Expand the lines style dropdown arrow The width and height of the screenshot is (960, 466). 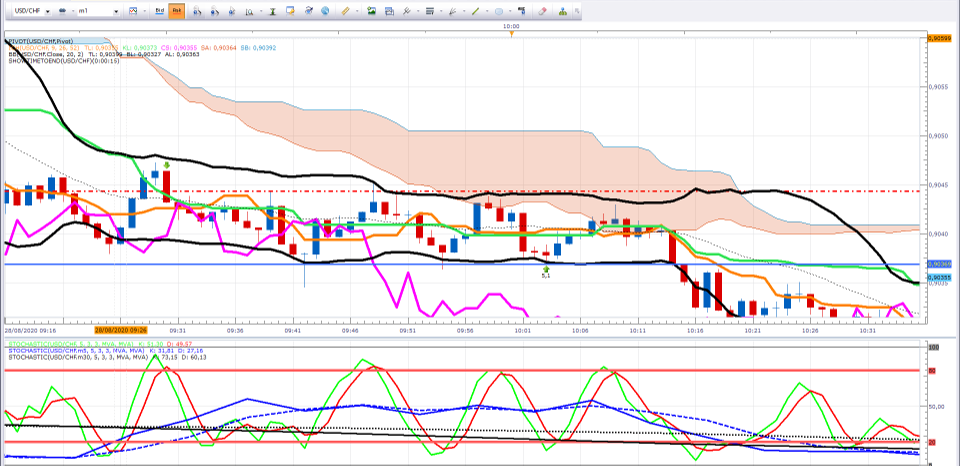pyautogui.click(x=441, y=11)
